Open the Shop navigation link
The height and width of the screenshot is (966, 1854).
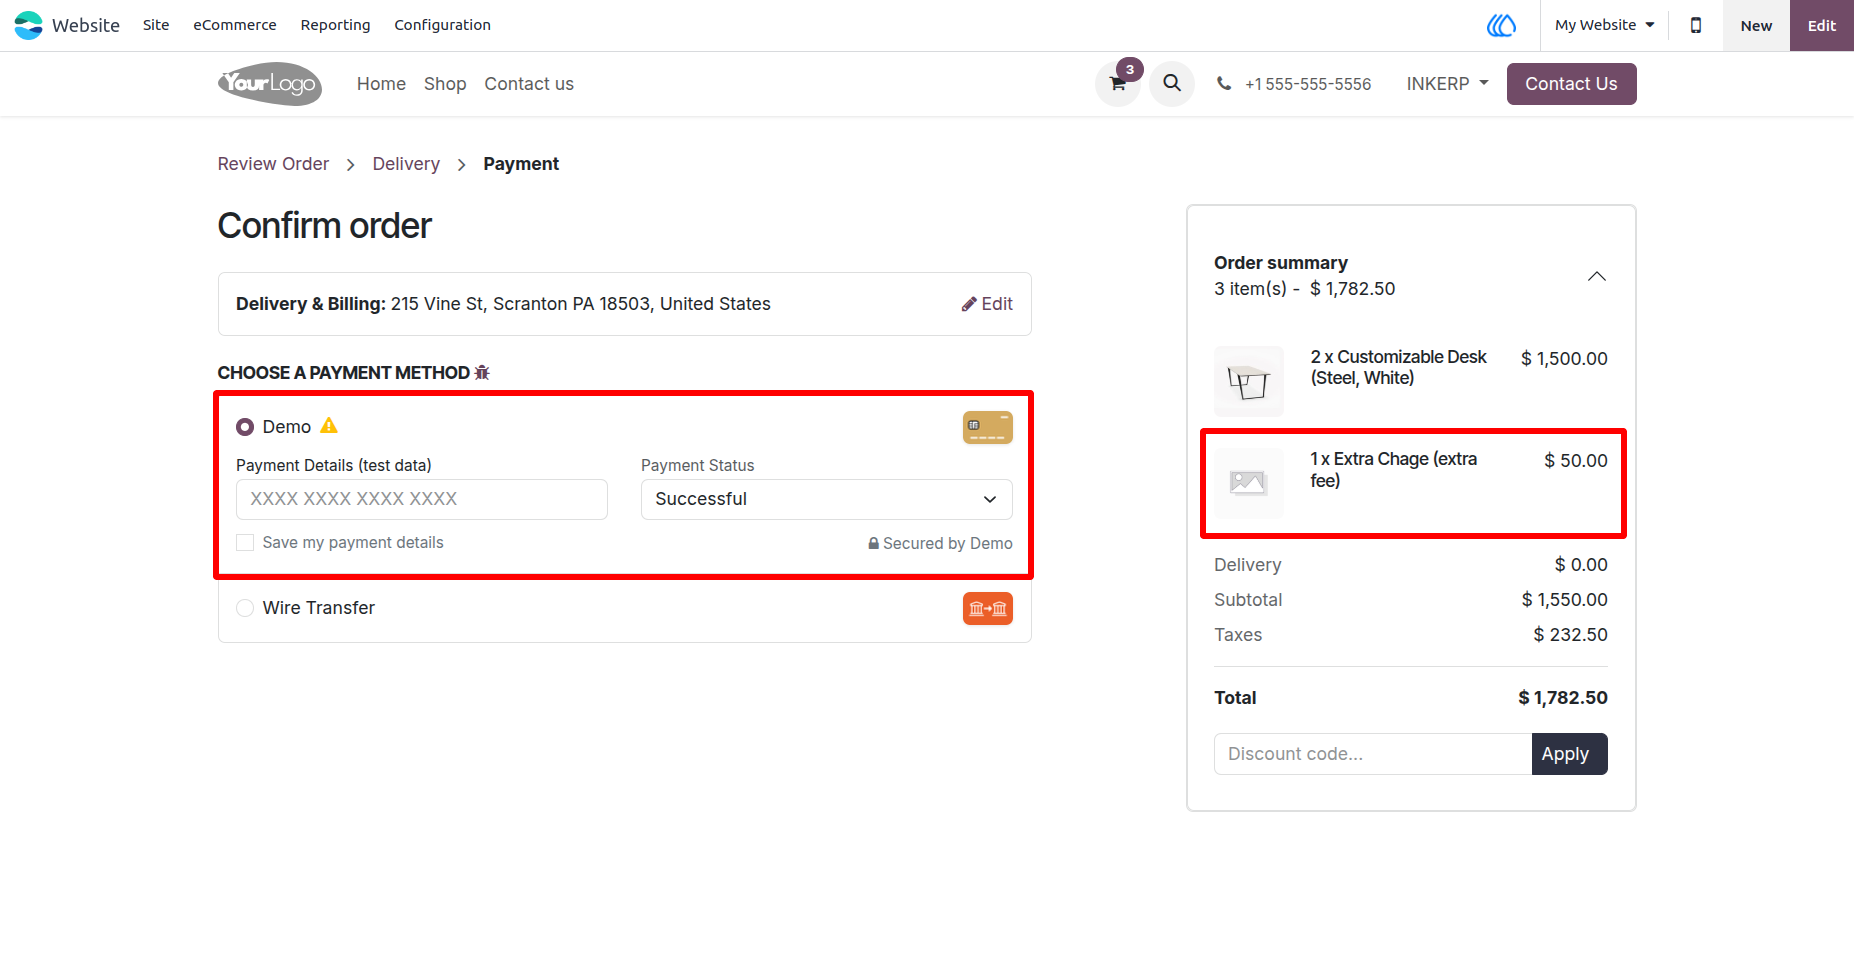point(445,84)
